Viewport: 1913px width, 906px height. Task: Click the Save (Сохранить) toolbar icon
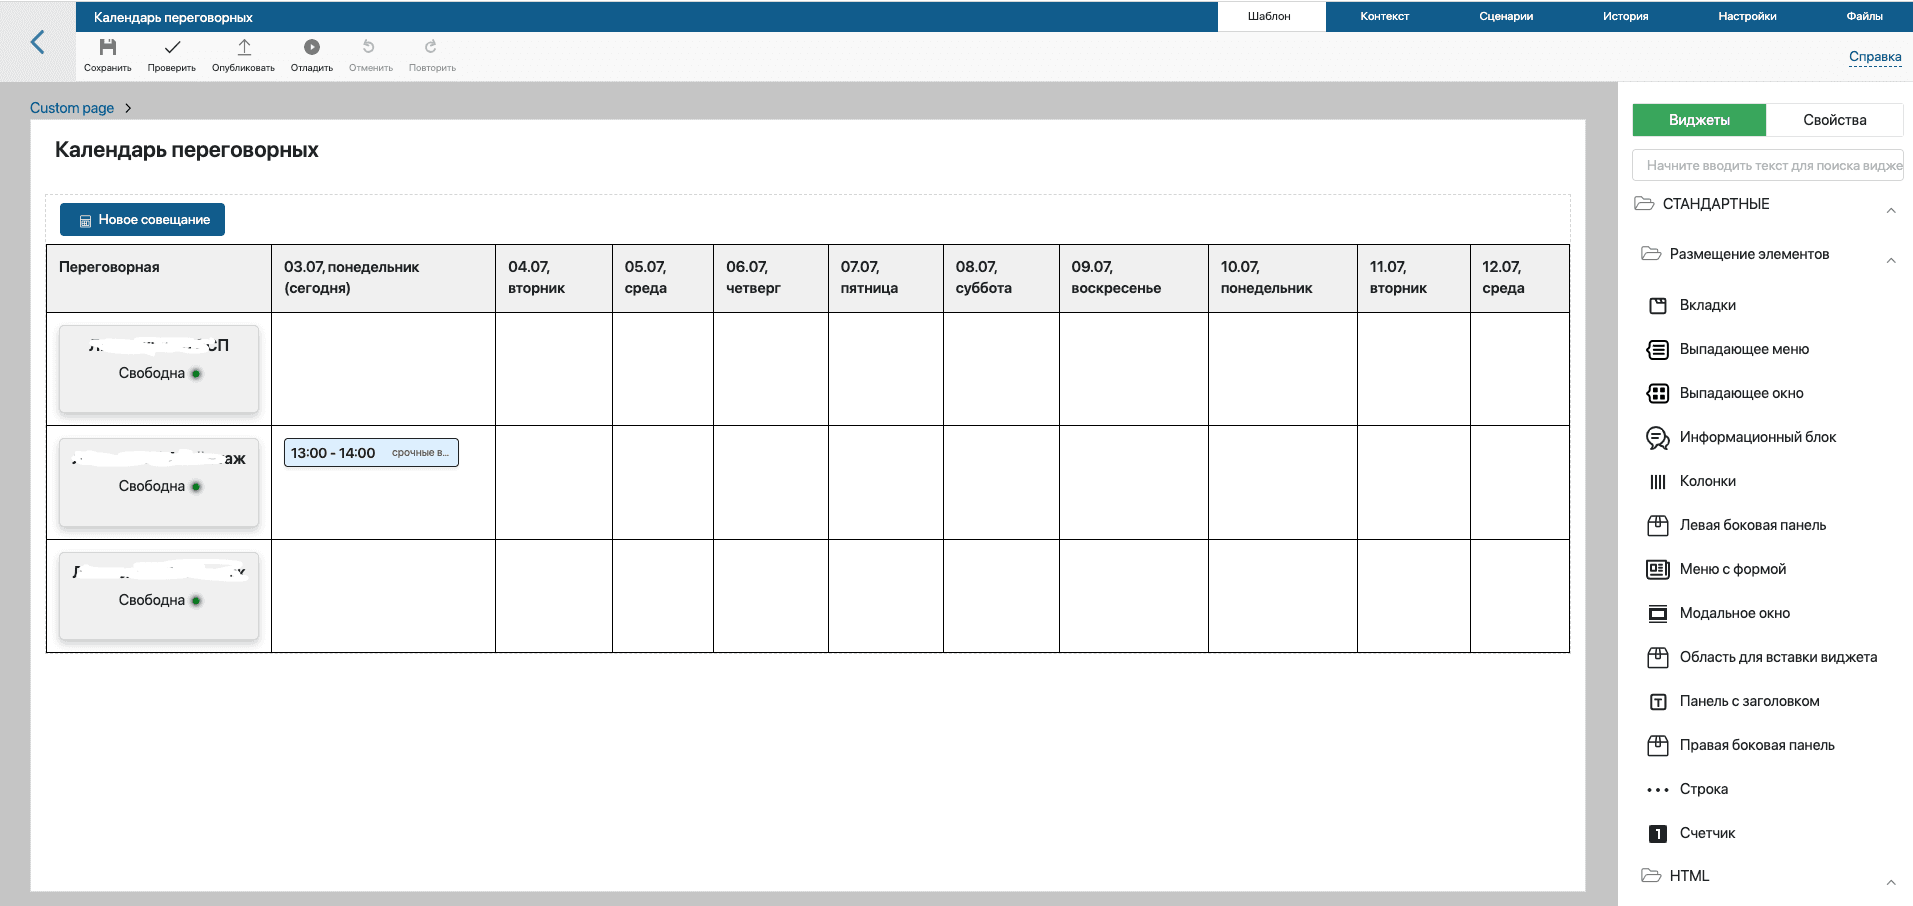[x=108, y=47]
